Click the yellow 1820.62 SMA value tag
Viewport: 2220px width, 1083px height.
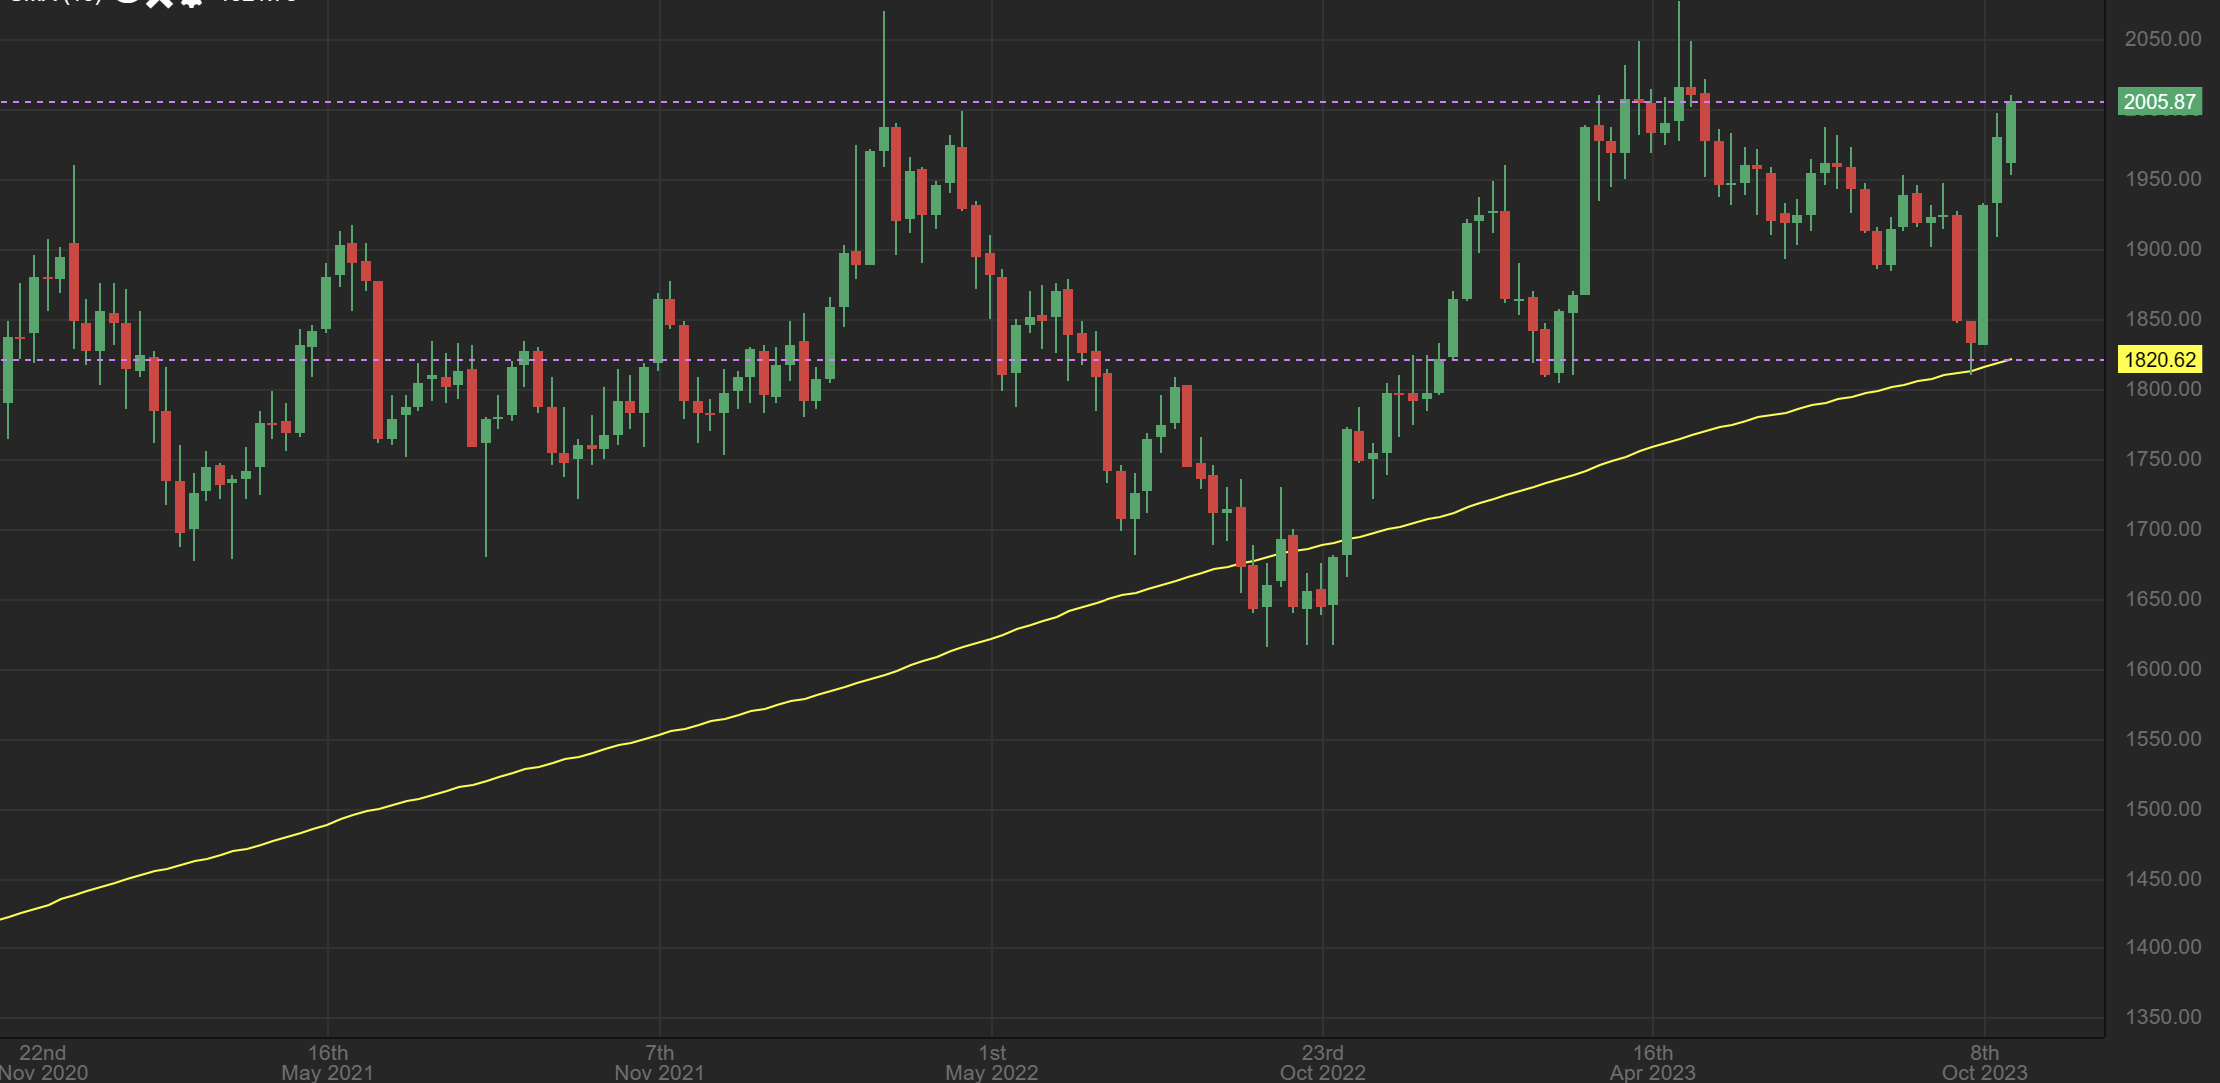[x=2159, y=360]
